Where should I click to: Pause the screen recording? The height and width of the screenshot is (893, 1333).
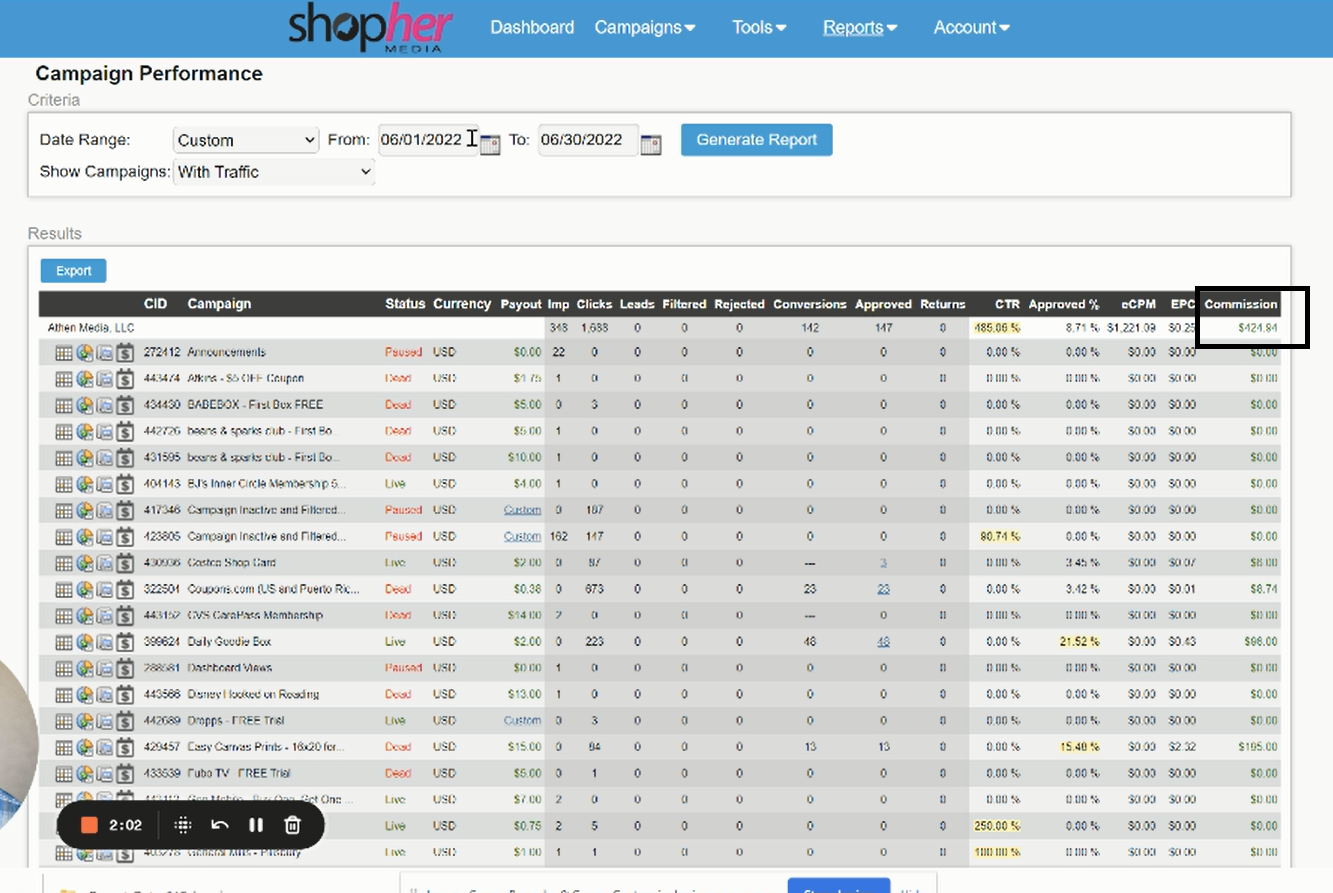[x=256, y=825]
